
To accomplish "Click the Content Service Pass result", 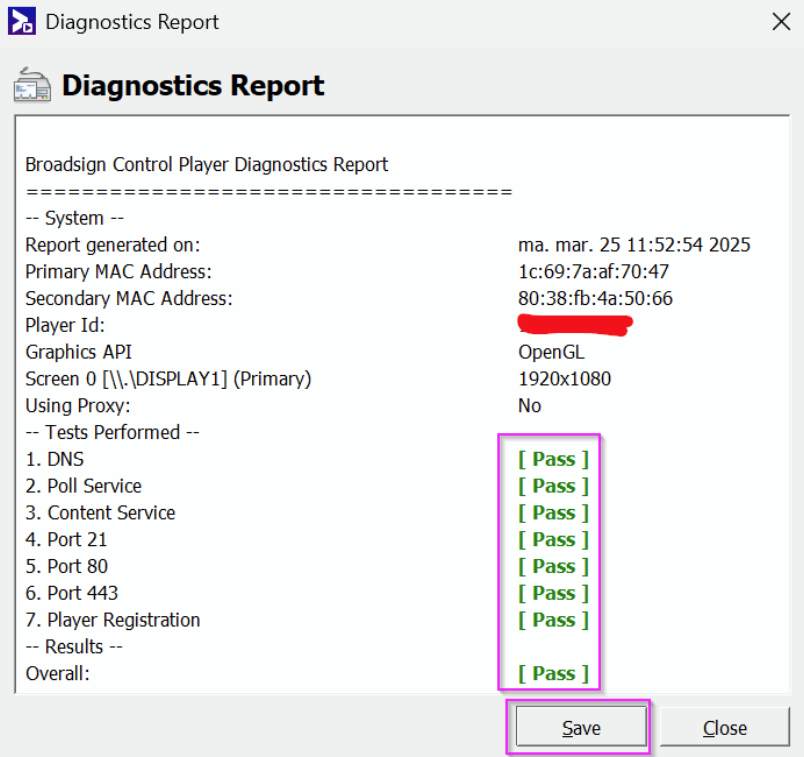I will [553, 513].
